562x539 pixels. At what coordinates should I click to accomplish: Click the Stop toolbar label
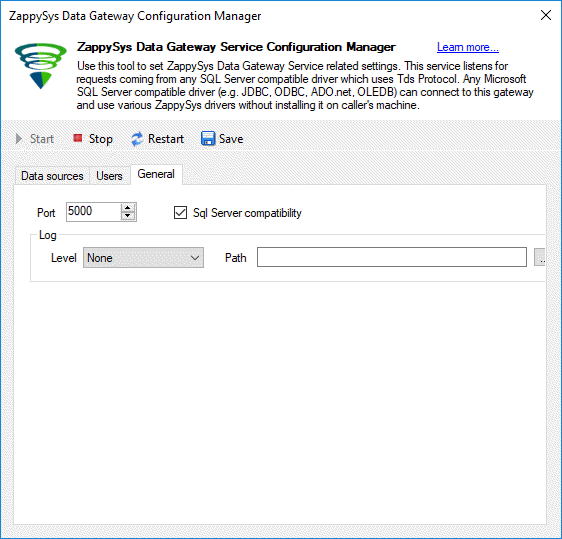tap(101, 139)
